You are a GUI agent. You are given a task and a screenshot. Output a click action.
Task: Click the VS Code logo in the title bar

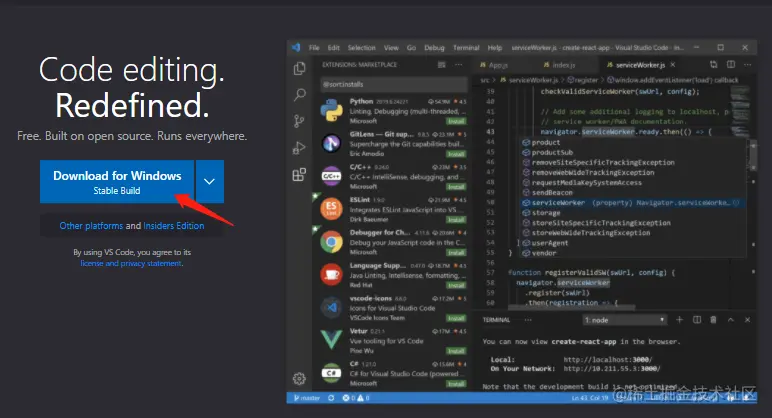[296, 47]
